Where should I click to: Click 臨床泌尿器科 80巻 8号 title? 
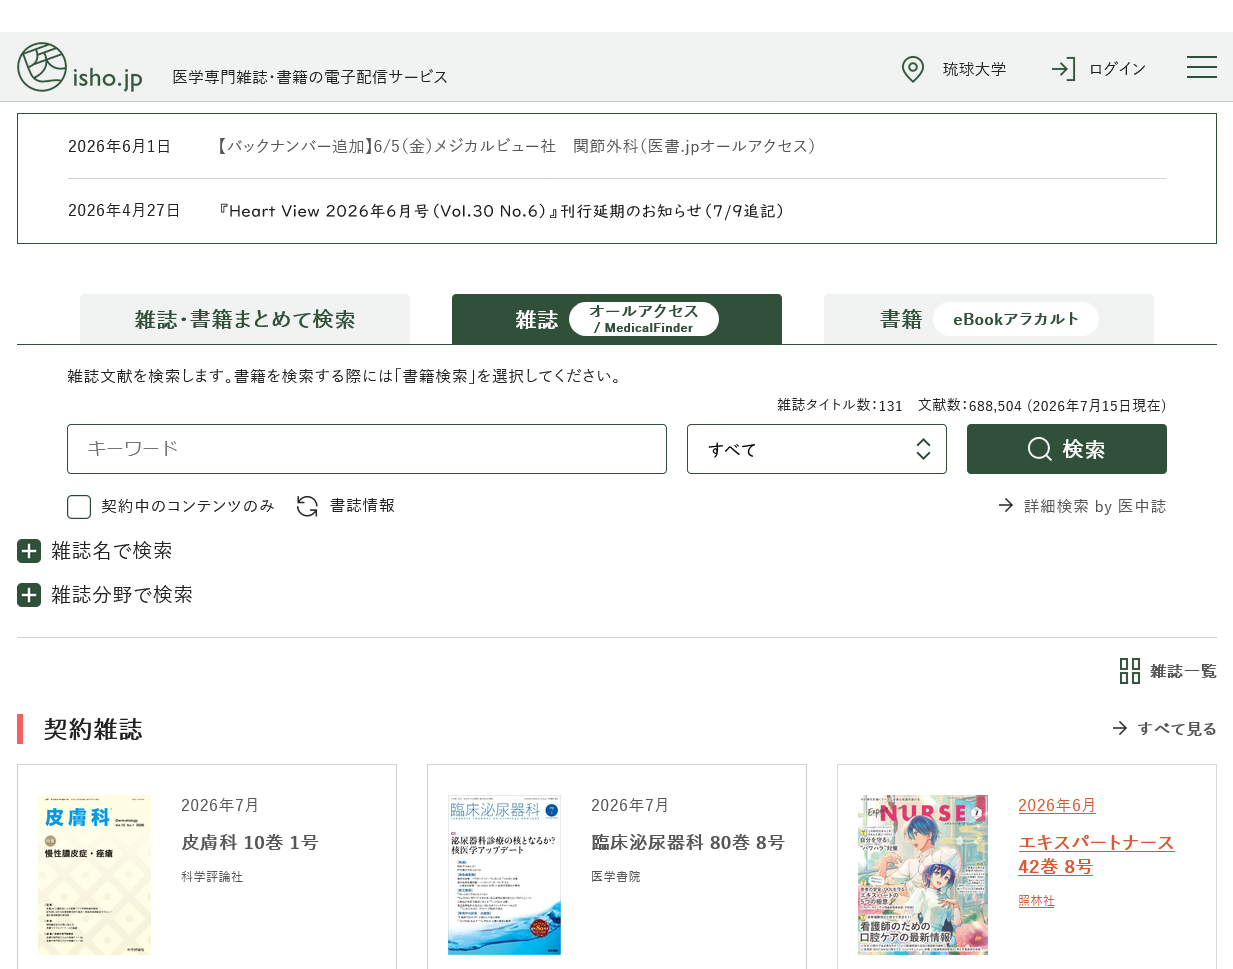tap(687, 843)
